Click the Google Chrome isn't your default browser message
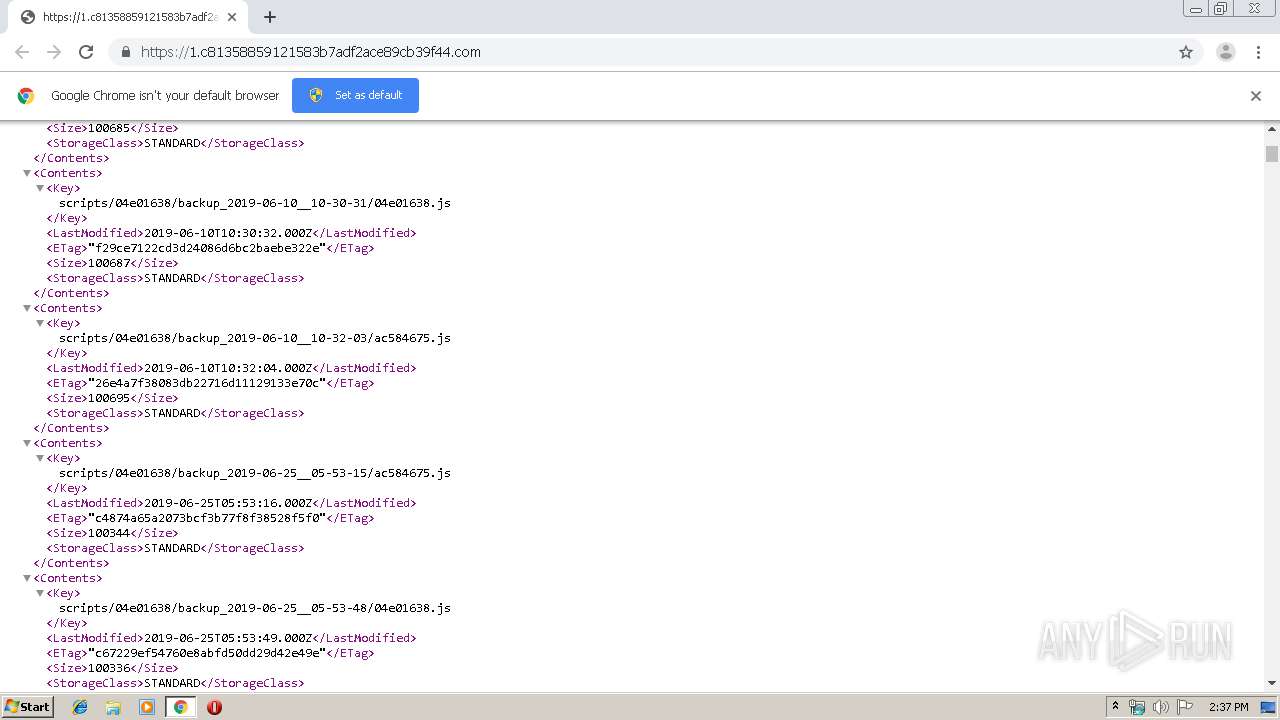The width and height of the screenshot is (1280, 720). pos(165,96)
